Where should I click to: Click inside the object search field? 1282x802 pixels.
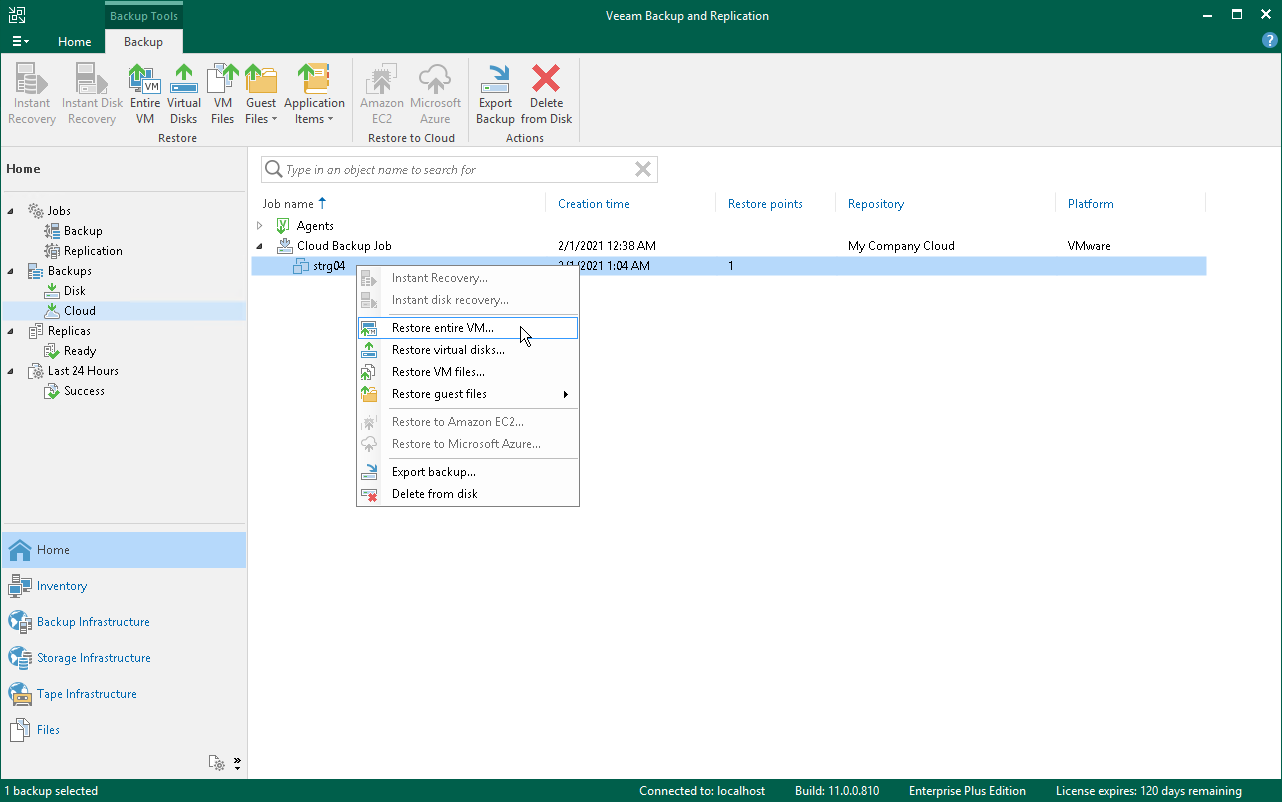(x=450, y=169)
